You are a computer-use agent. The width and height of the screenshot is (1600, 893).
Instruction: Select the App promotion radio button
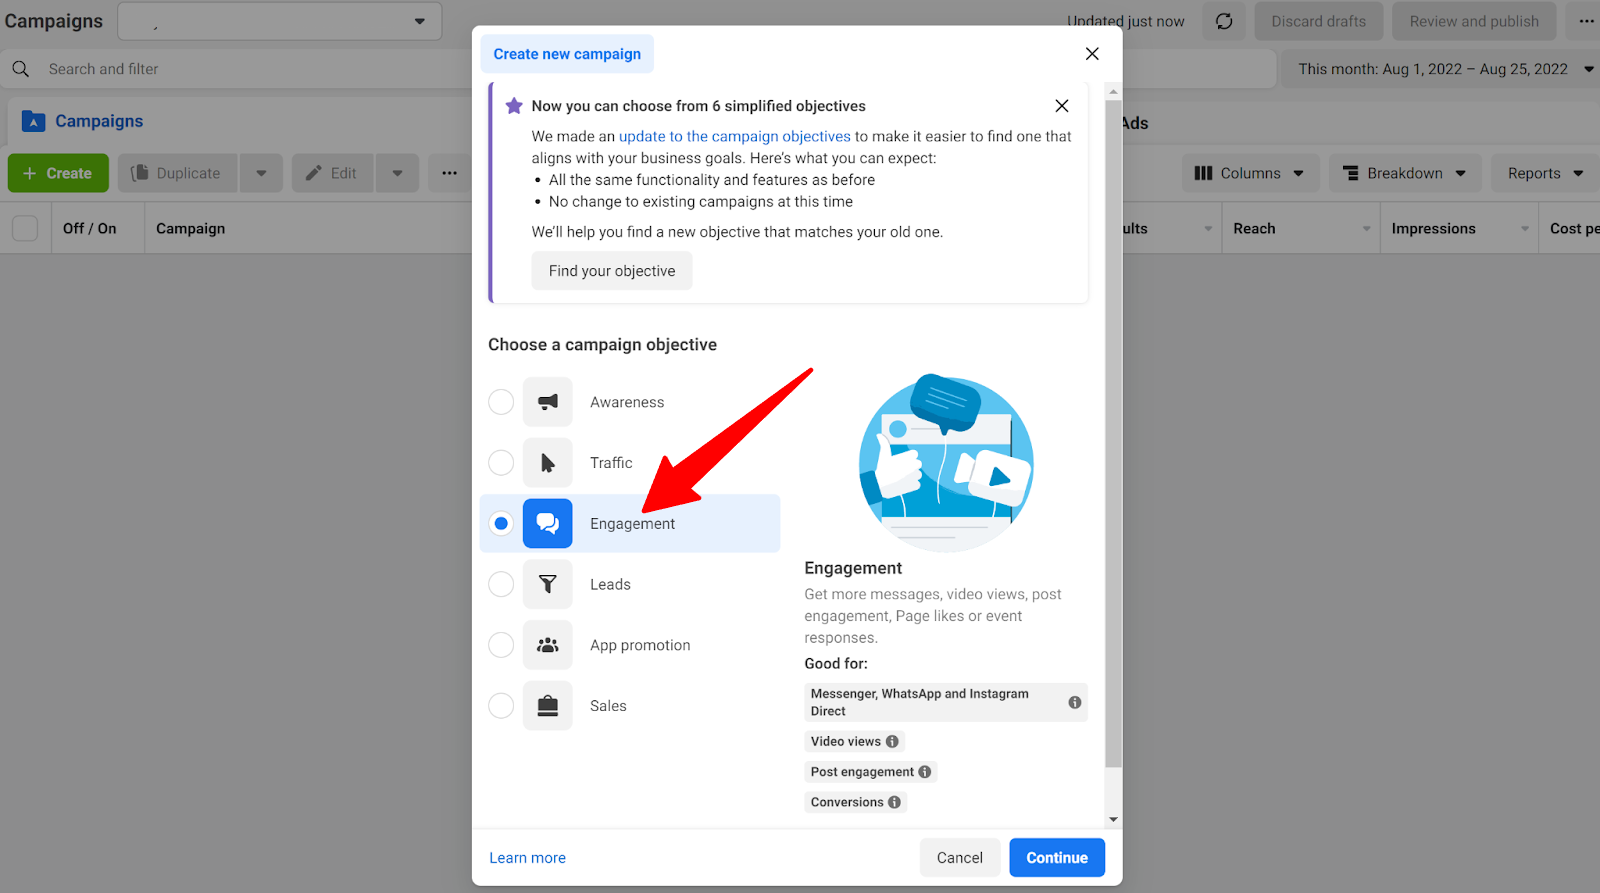point(501,645)
